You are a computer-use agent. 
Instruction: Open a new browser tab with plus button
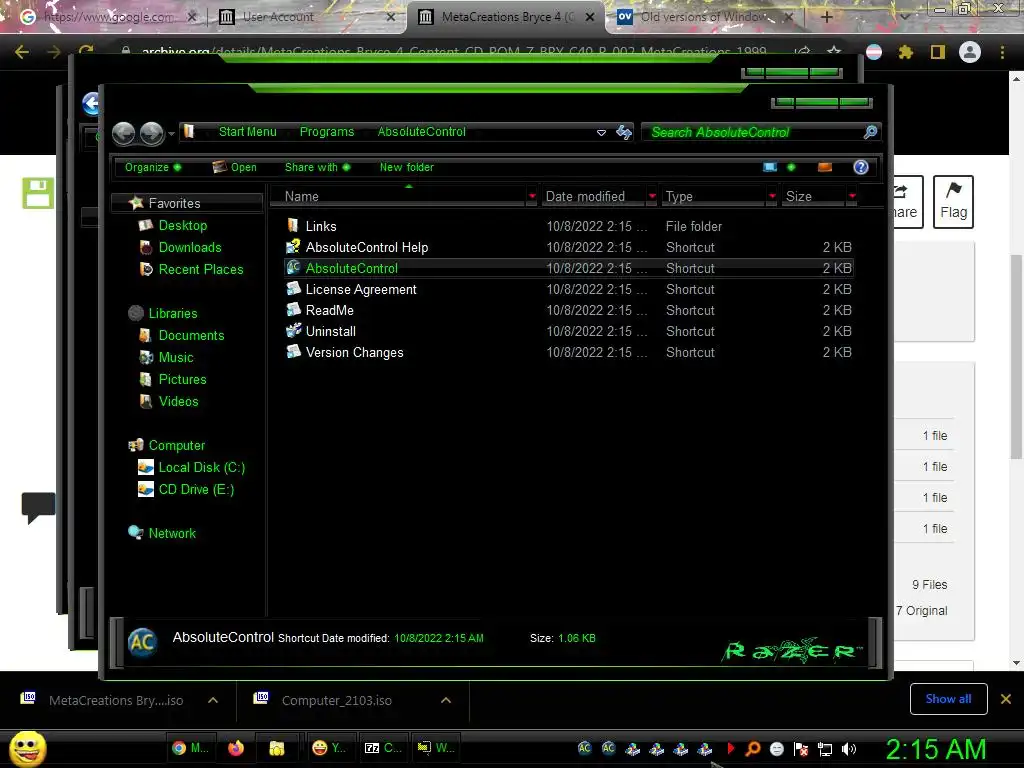coord(826,17)
